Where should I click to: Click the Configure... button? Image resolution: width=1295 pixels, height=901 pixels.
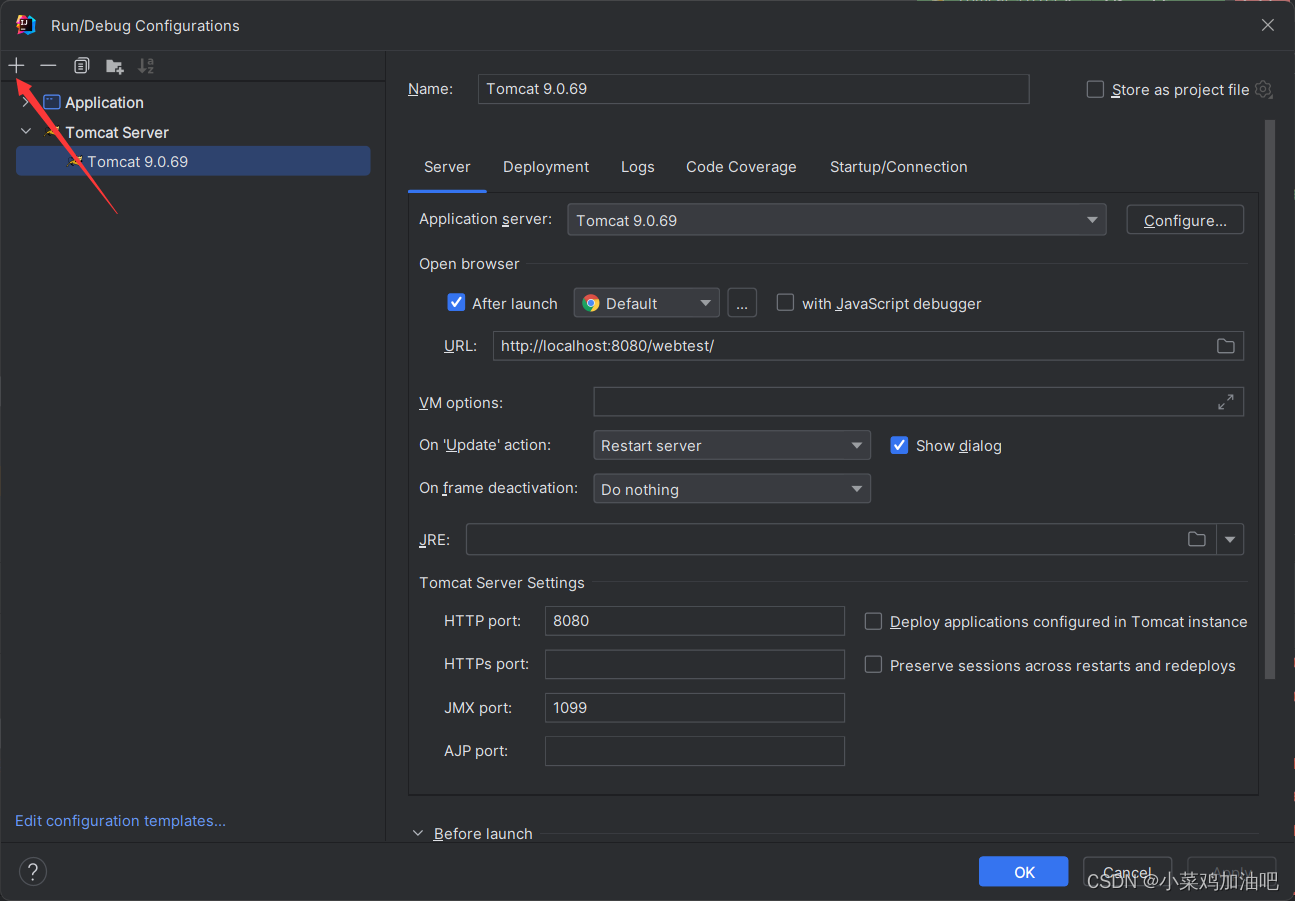[x=1185, y=220]
